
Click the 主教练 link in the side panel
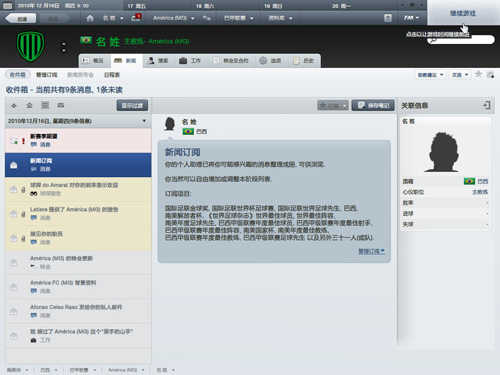coord(480,192)
